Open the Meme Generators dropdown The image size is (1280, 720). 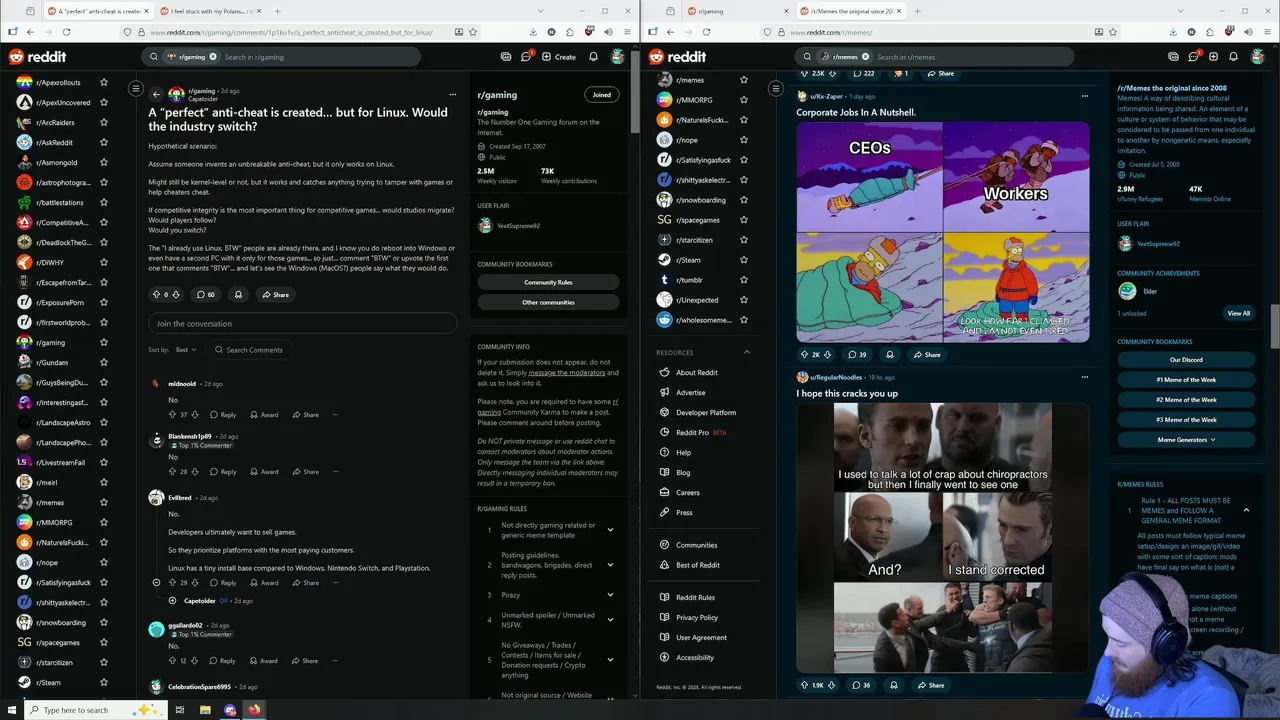1186,440
